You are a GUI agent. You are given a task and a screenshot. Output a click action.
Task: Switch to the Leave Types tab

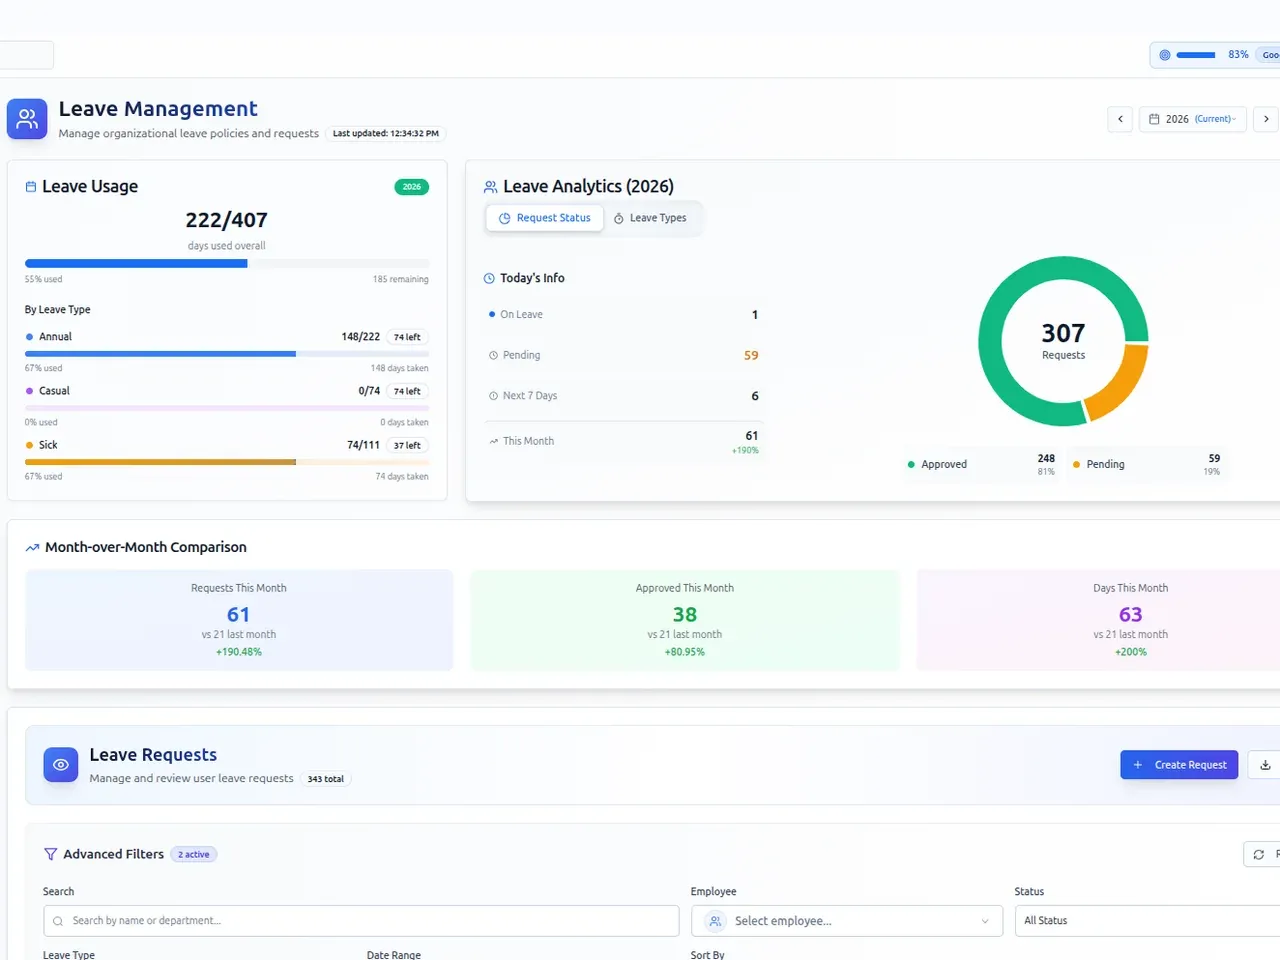click(650, 218)
